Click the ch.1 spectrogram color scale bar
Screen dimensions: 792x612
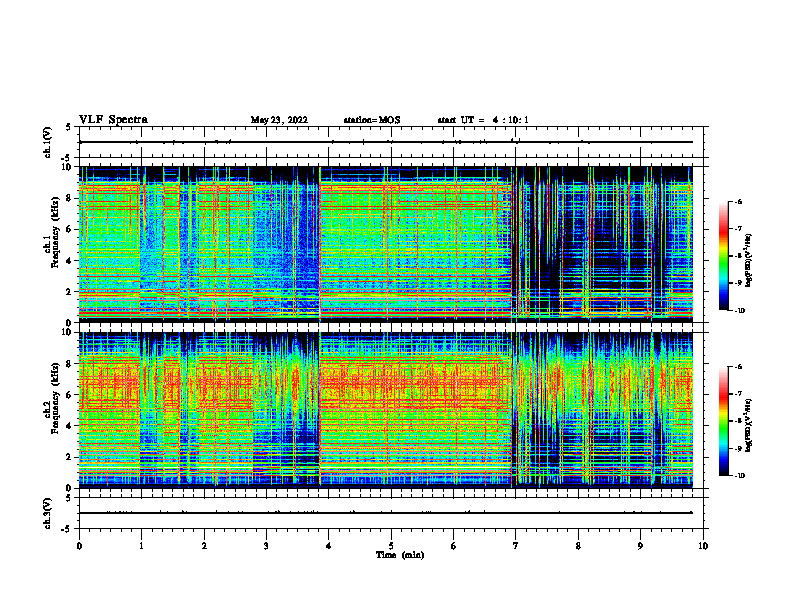(724, 256)
